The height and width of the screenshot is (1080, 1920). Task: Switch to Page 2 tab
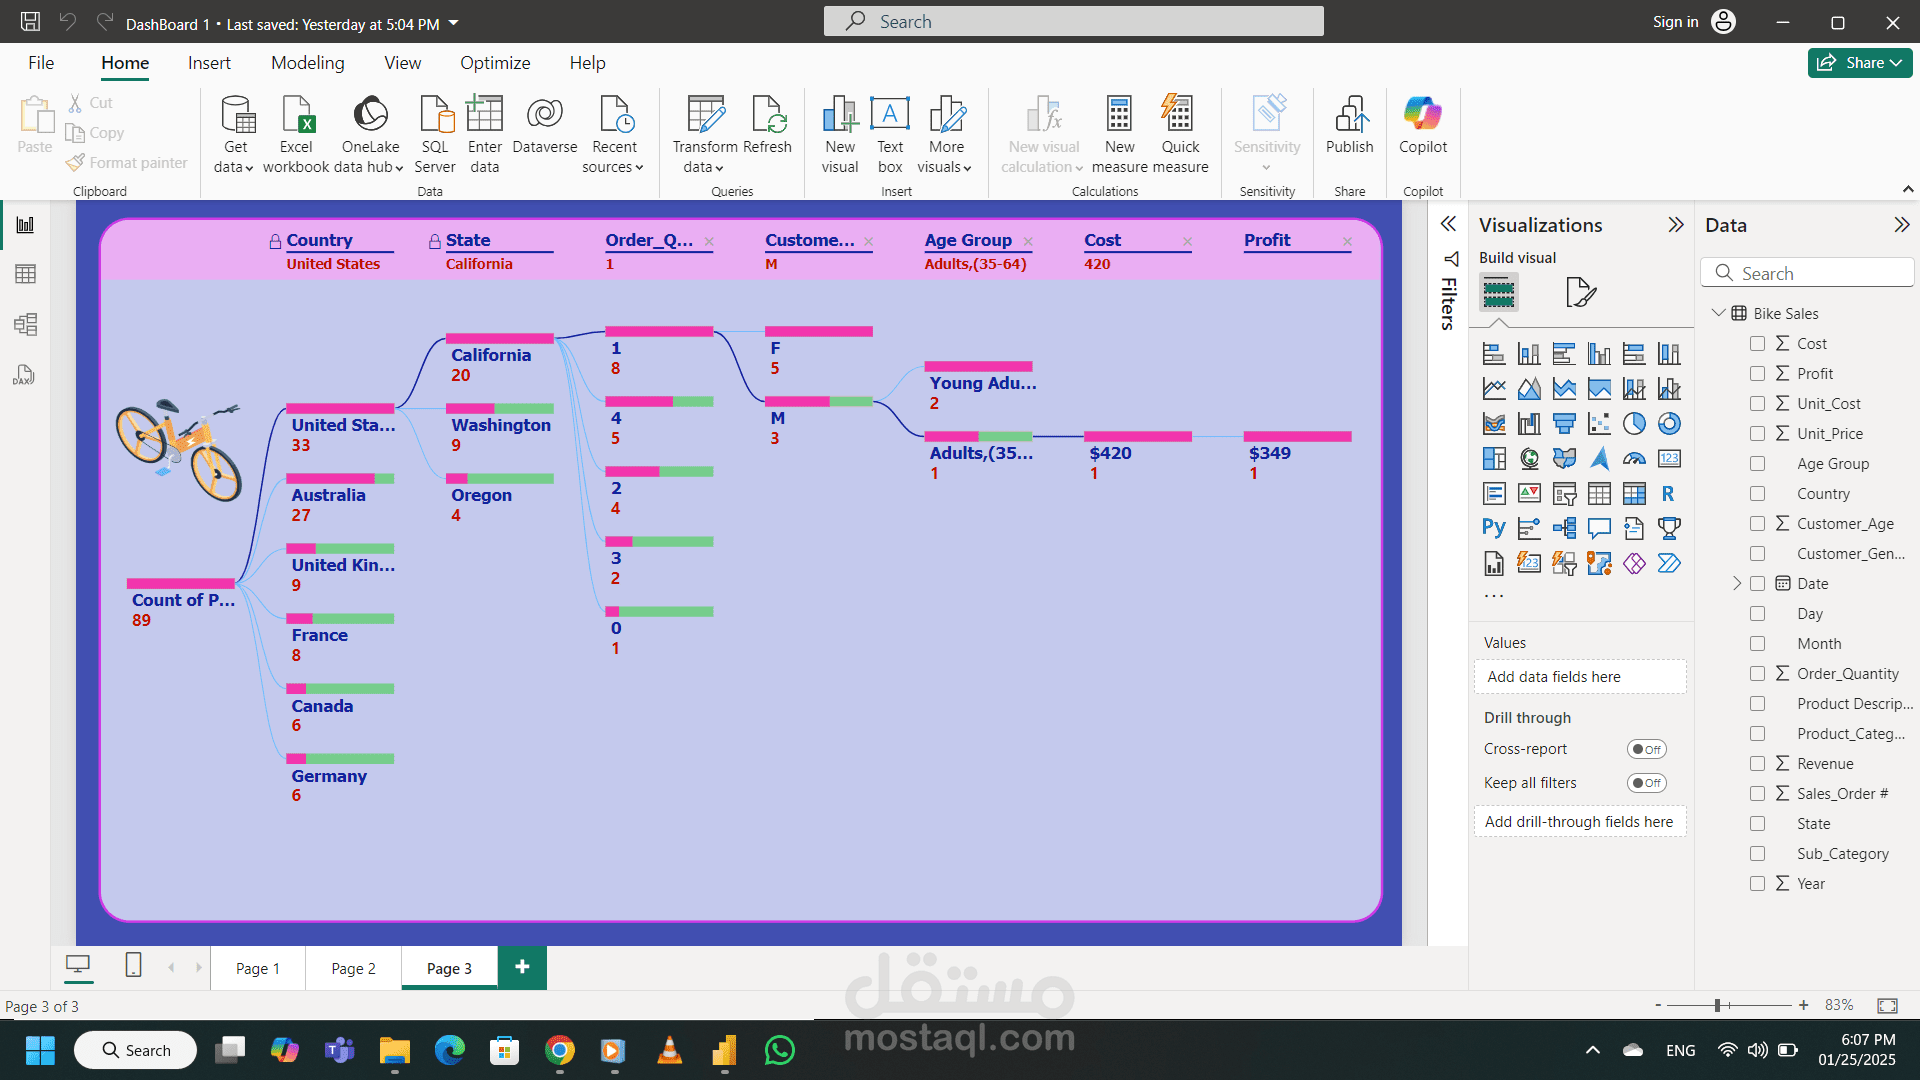tap(353, 968)
